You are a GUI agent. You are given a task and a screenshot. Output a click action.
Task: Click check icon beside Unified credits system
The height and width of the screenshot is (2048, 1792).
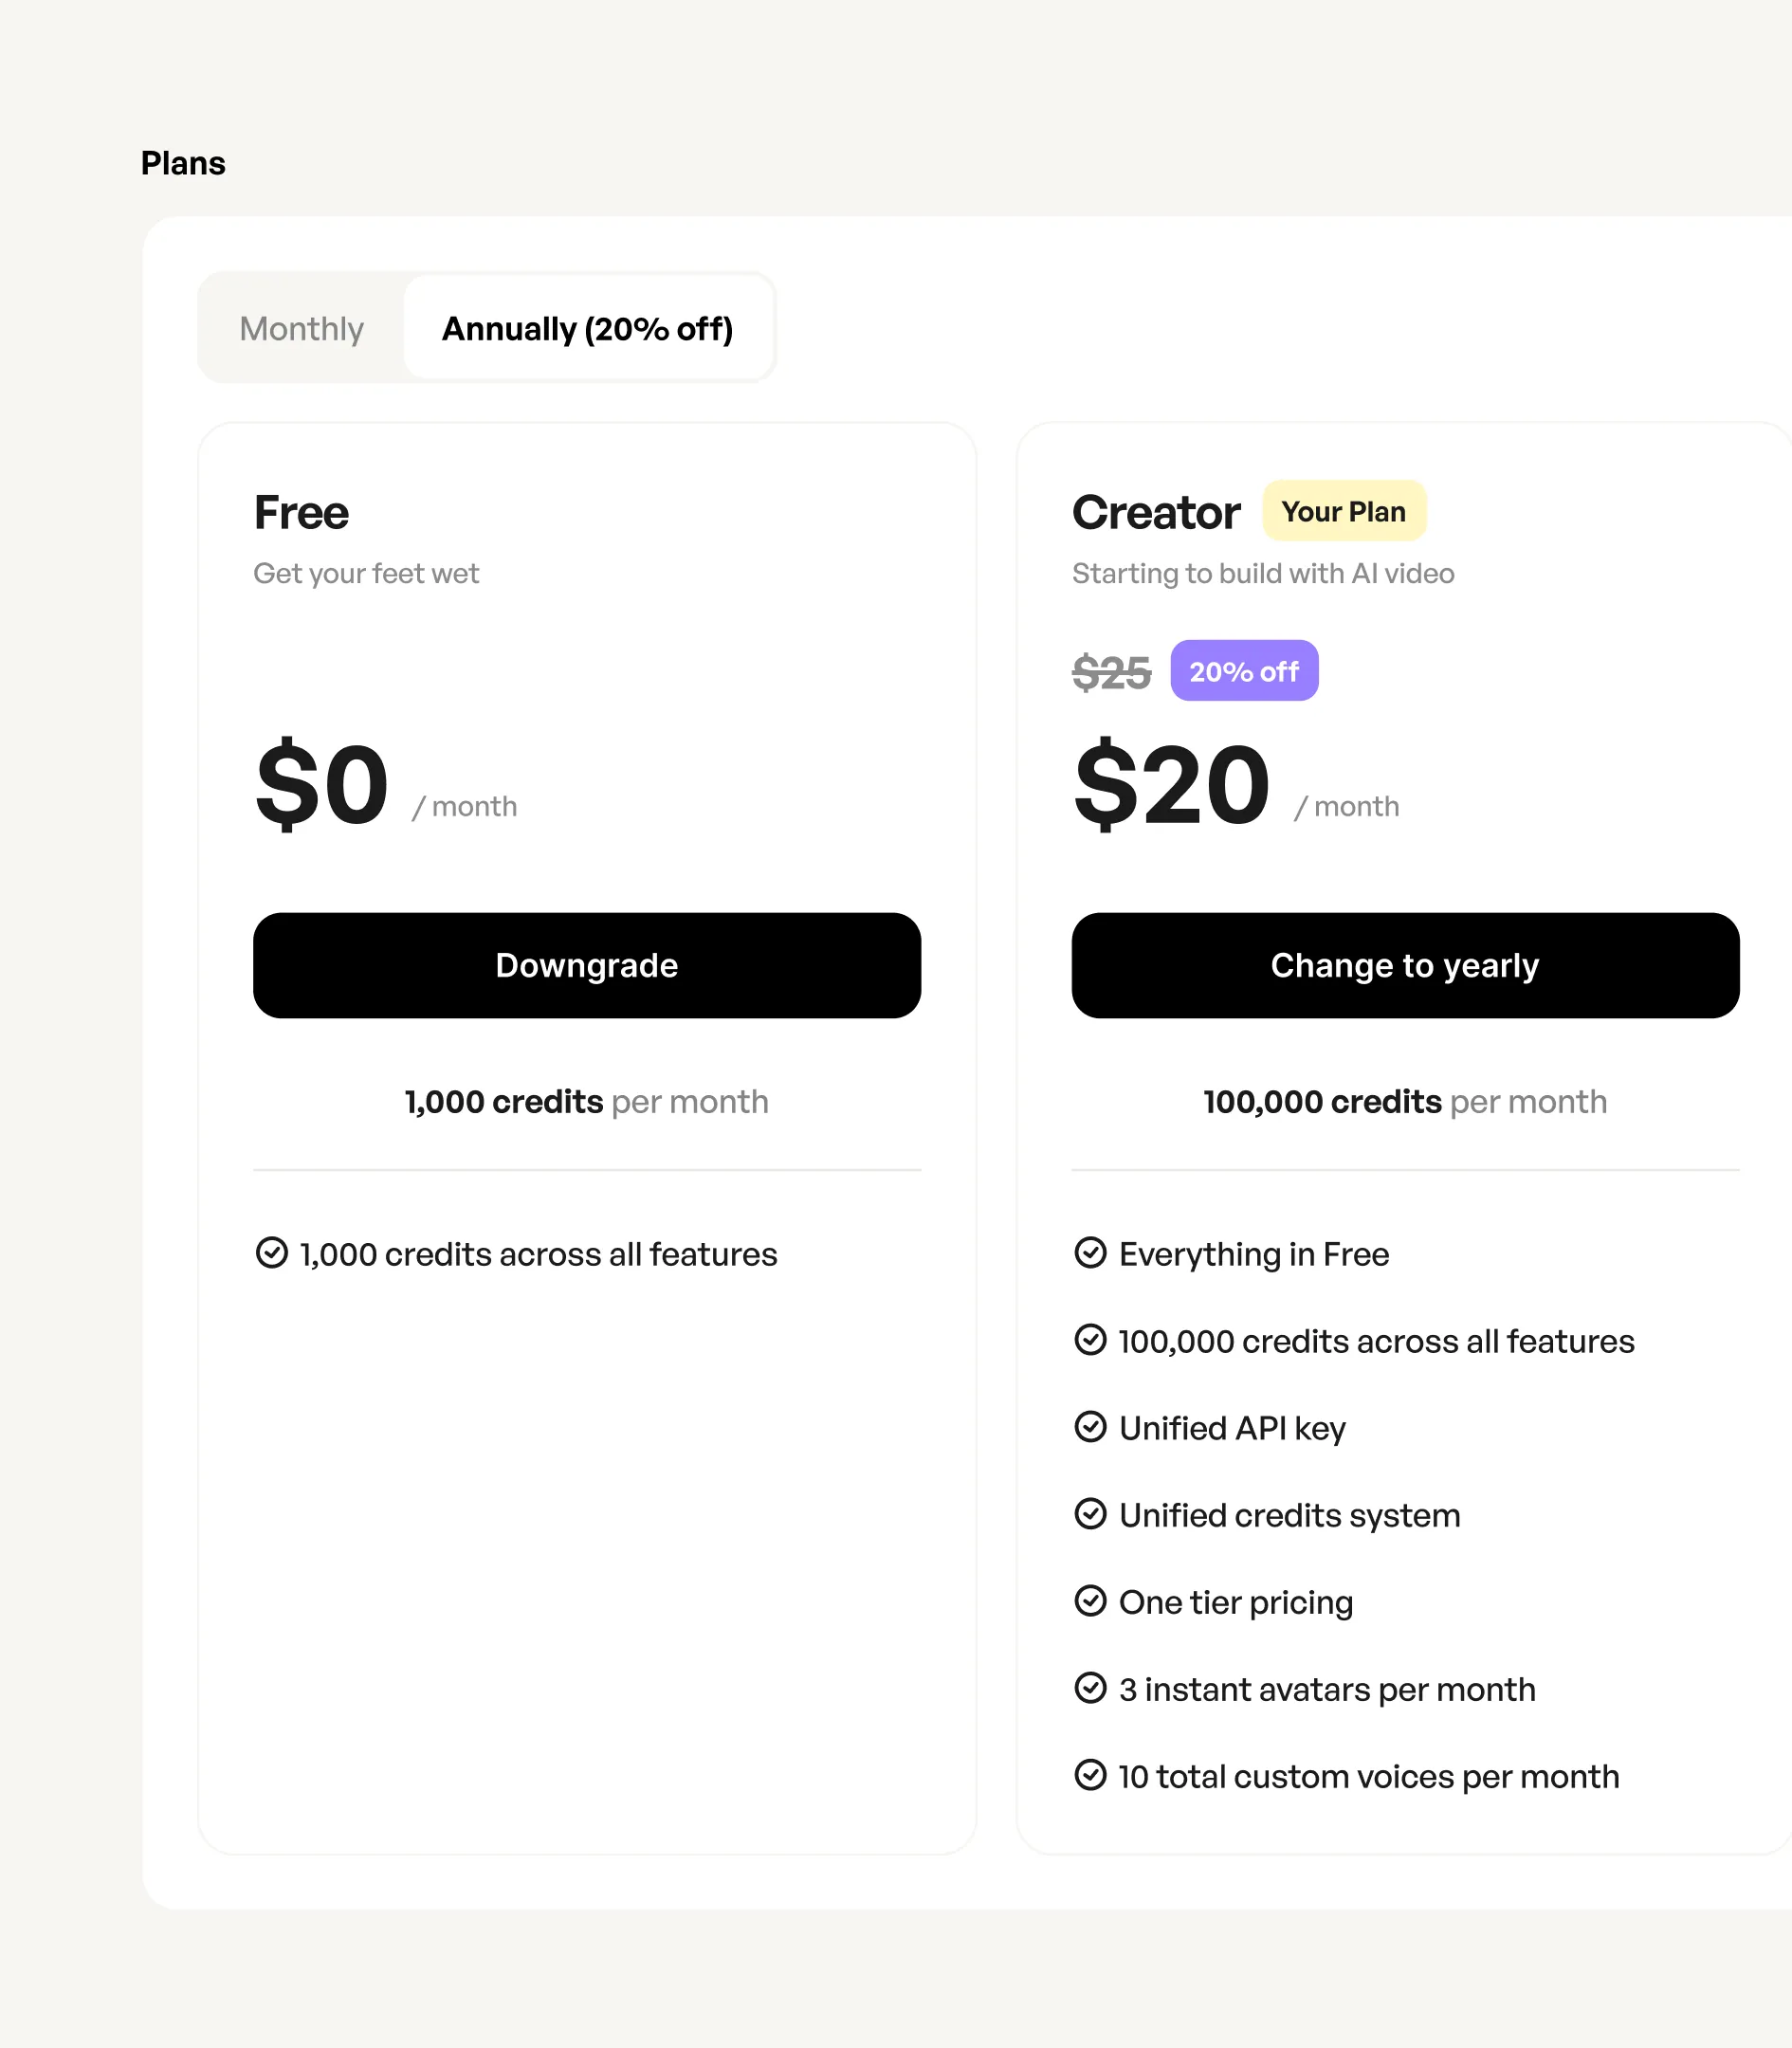pyautogui.click(x=1090, y=1513)
